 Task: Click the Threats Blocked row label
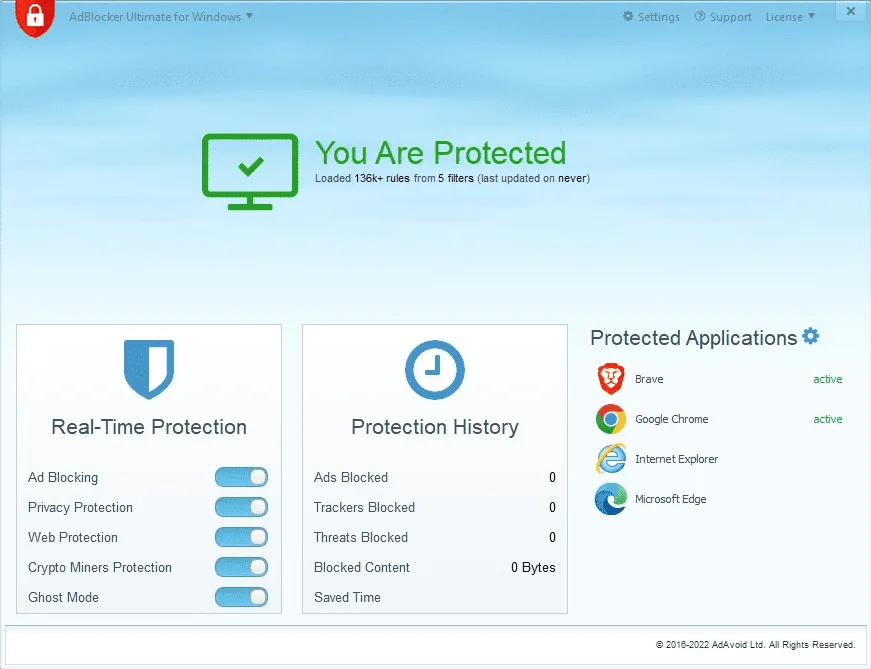click(361, 537)
